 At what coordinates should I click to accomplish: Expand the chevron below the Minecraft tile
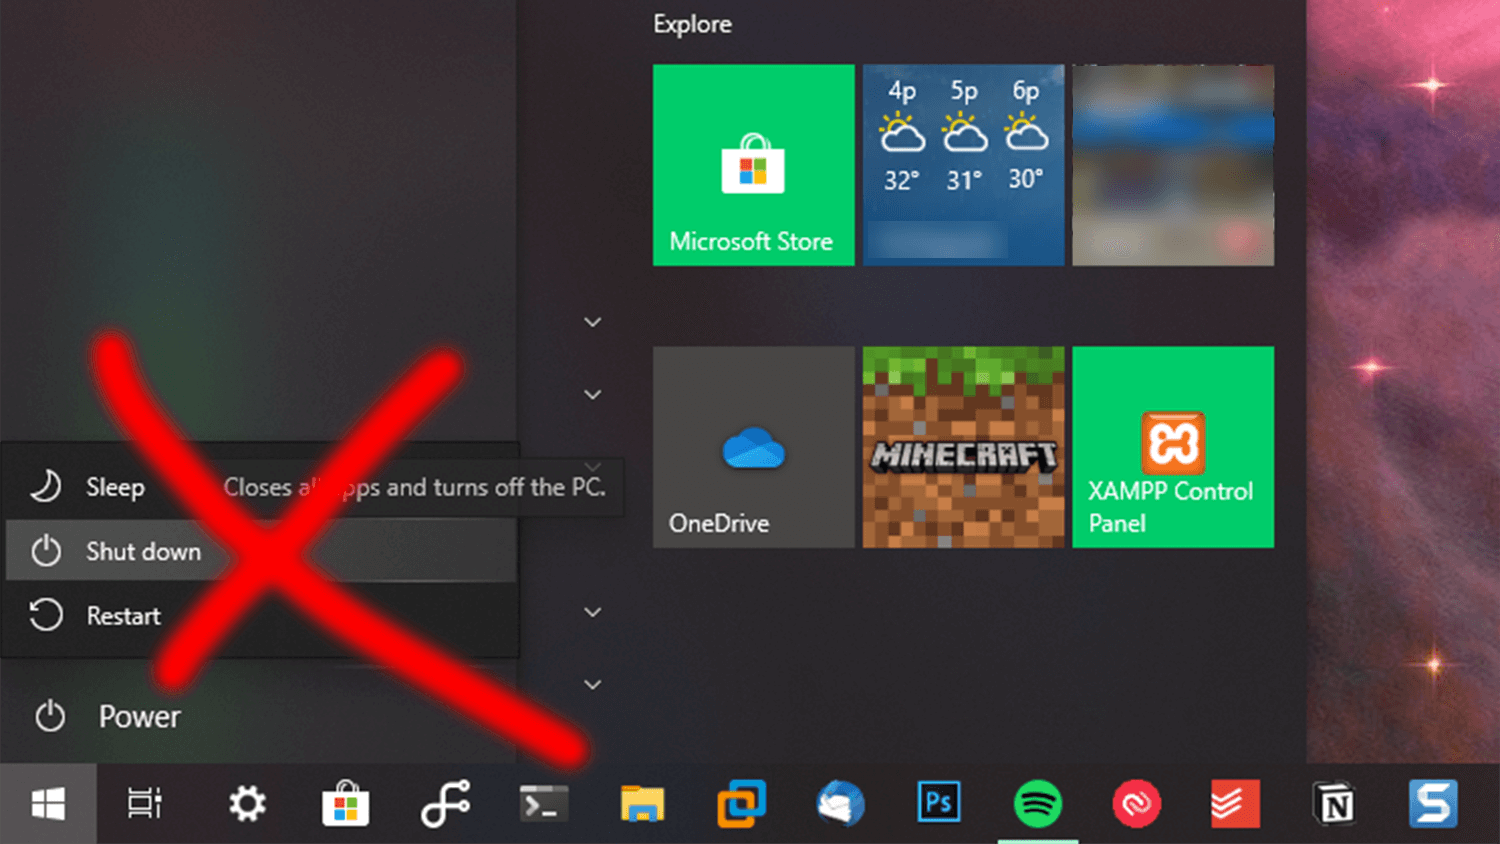pos(592,611)
